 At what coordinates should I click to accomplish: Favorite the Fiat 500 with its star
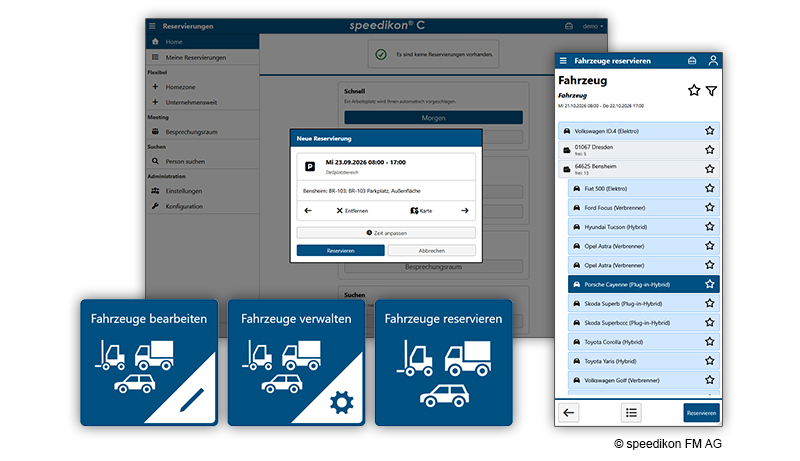pos(710,188)
